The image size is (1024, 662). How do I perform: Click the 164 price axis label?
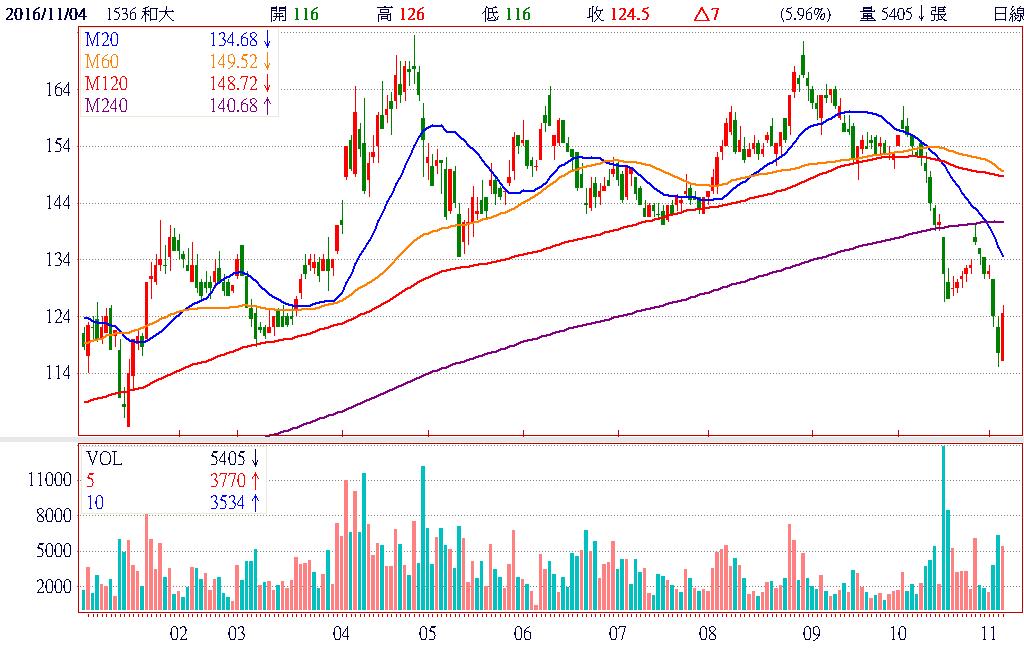[x=58, y=89]
